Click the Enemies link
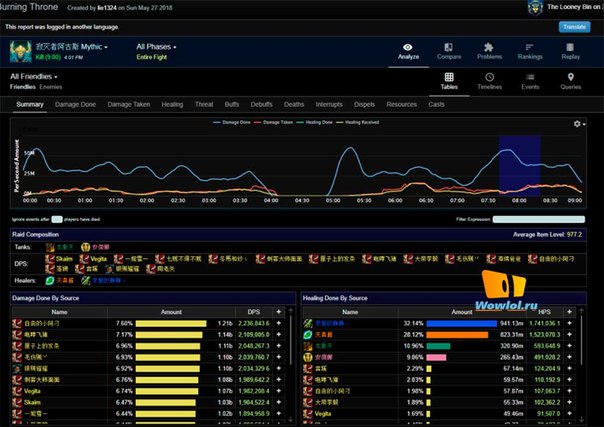This screenshot has height=427, width=604. pyautogui.click(x=53, y=87)
